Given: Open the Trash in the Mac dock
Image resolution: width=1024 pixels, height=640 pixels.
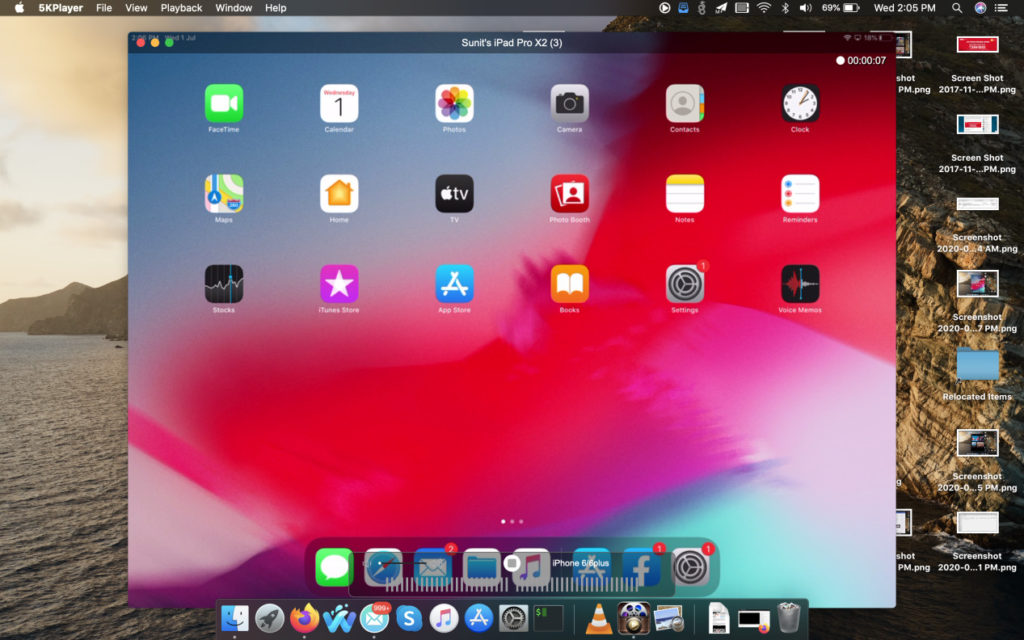Looking at the screenshot, I should [x=789, y=617].
